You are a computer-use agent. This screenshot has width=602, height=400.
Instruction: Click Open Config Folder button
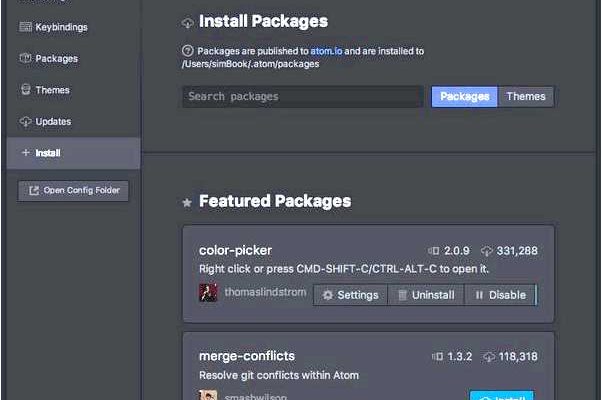(x=73, y=190)
